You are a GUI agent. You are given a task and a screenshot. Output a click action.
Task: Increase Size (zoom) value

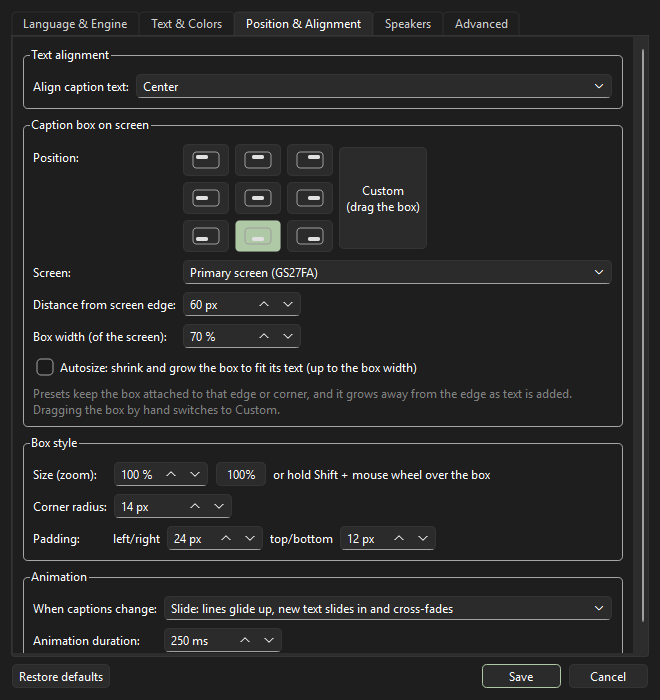click(171, 474)
